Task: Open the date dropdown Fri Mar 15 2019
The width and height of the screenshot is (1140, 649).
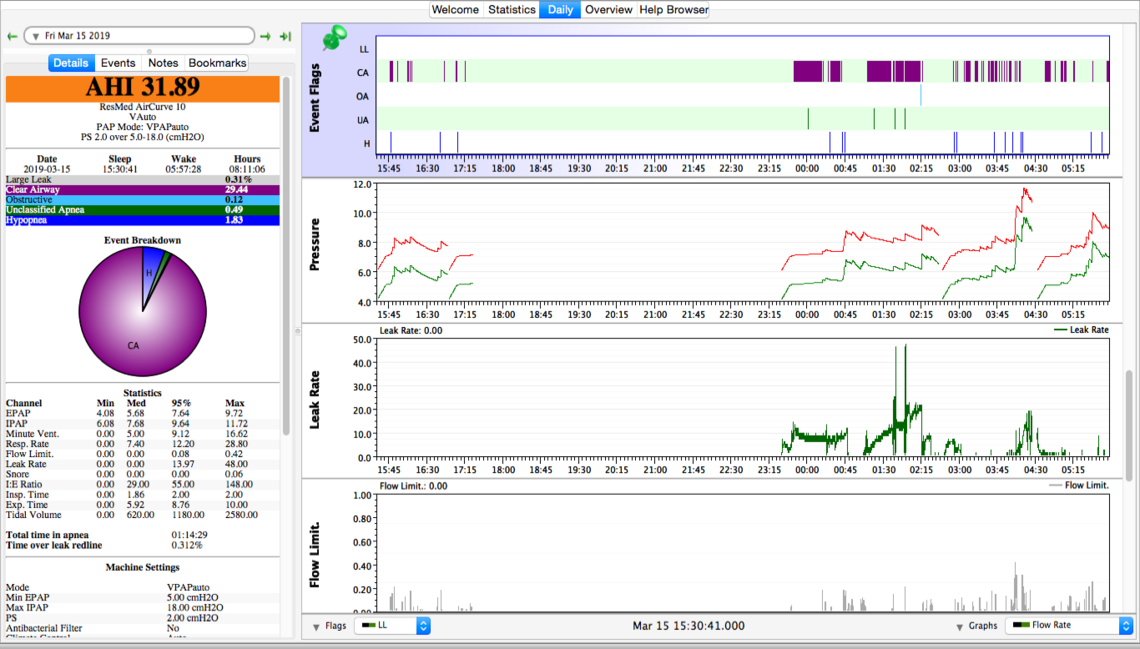Action: pyautogui.click(x=139, y=36)
